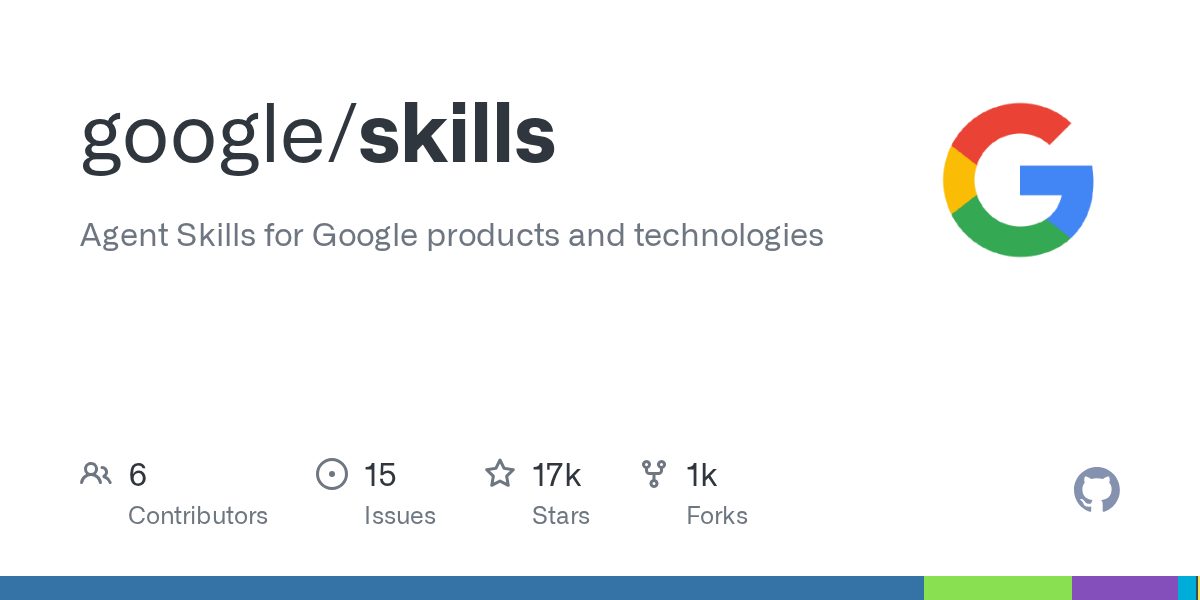
Task: Click the GitHub Octocat icon
Action: [1097, 491]
